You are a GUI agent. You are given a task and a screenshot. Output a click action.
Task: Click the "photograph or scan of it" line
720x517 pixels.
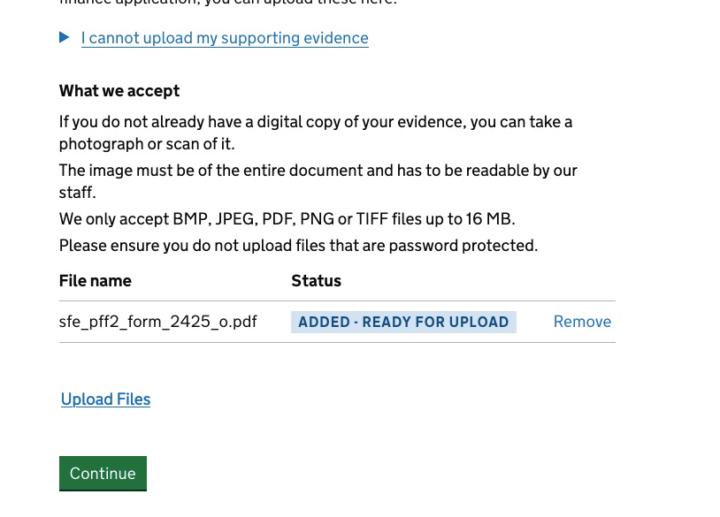146,143
